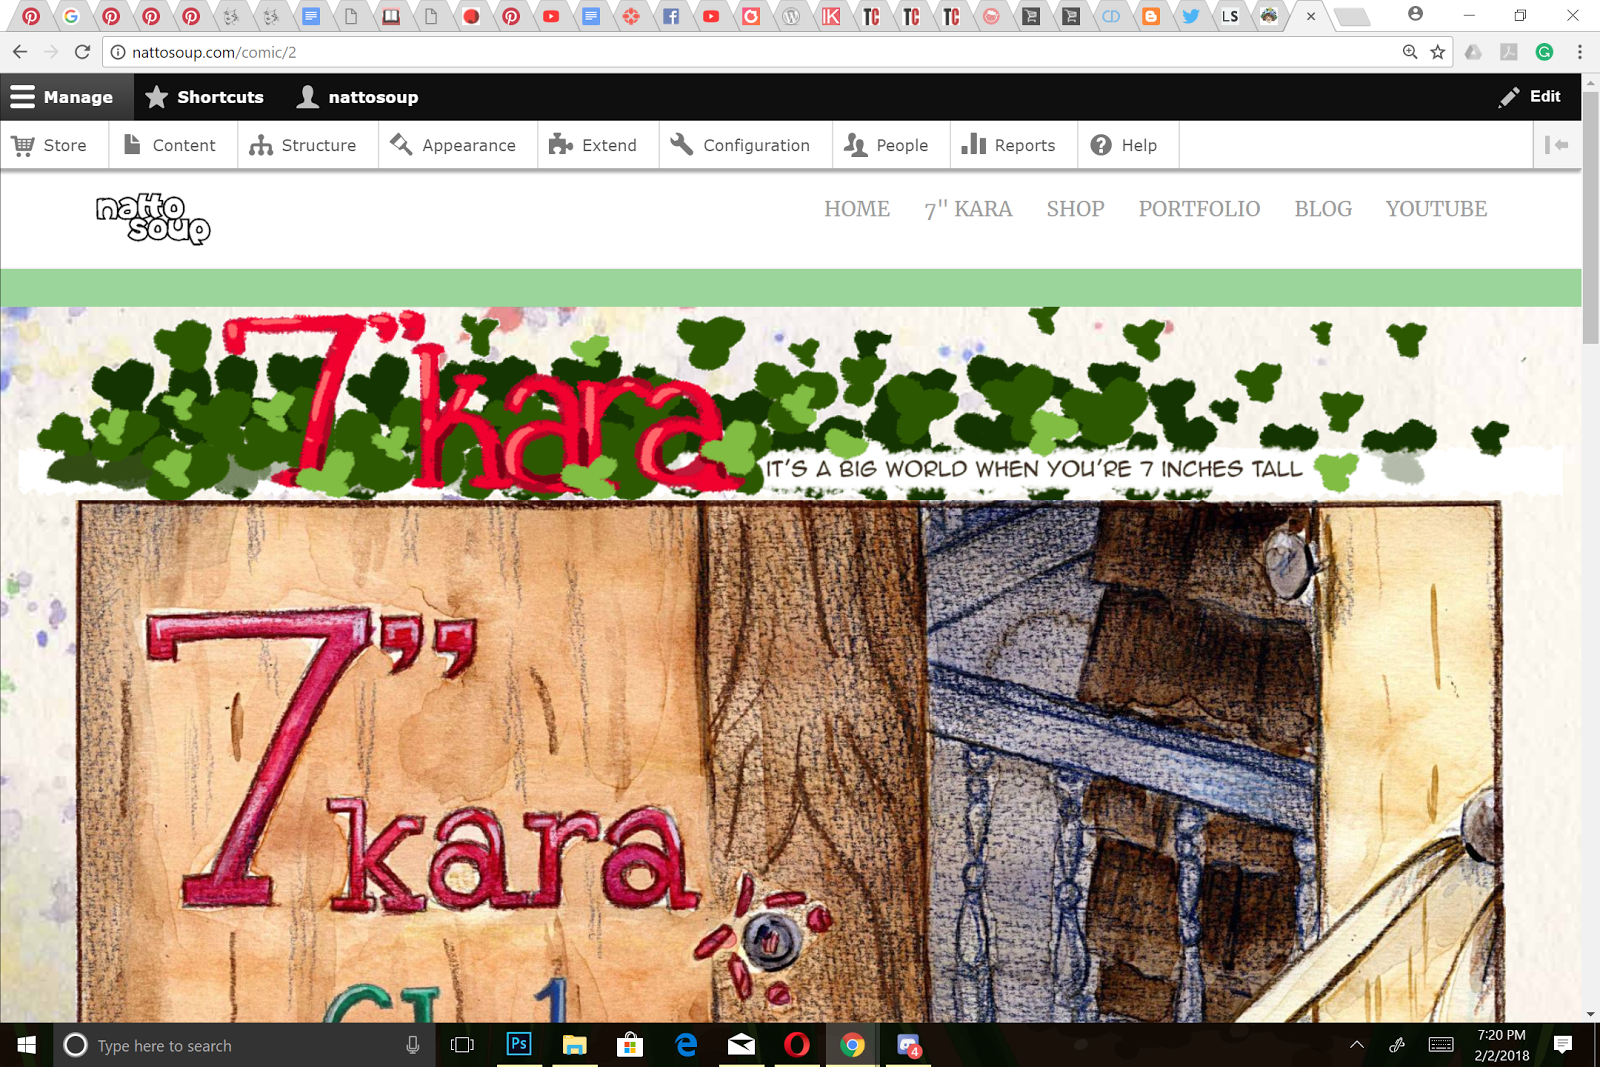The image size is (1600, 1067).
Task: Switch to the Blogger tab
Action: (1151, 16)
